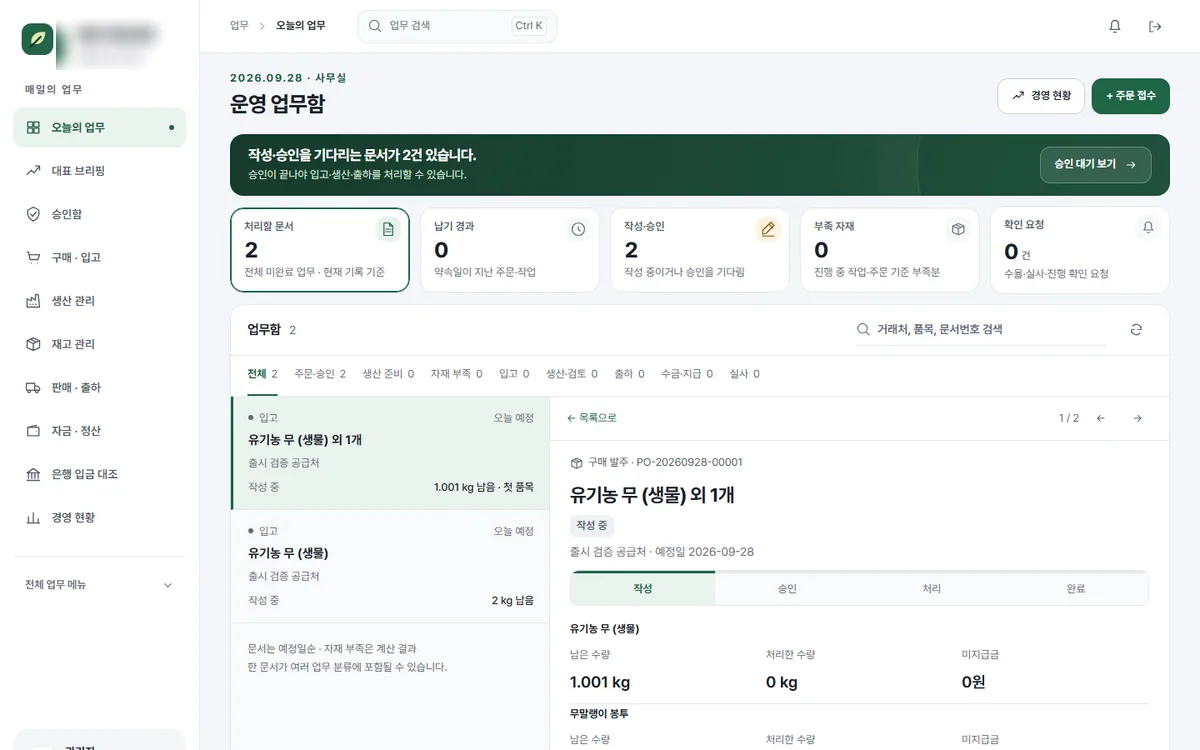Select 실사 tab
This screenshot has width=1200, height=750.
744,374
